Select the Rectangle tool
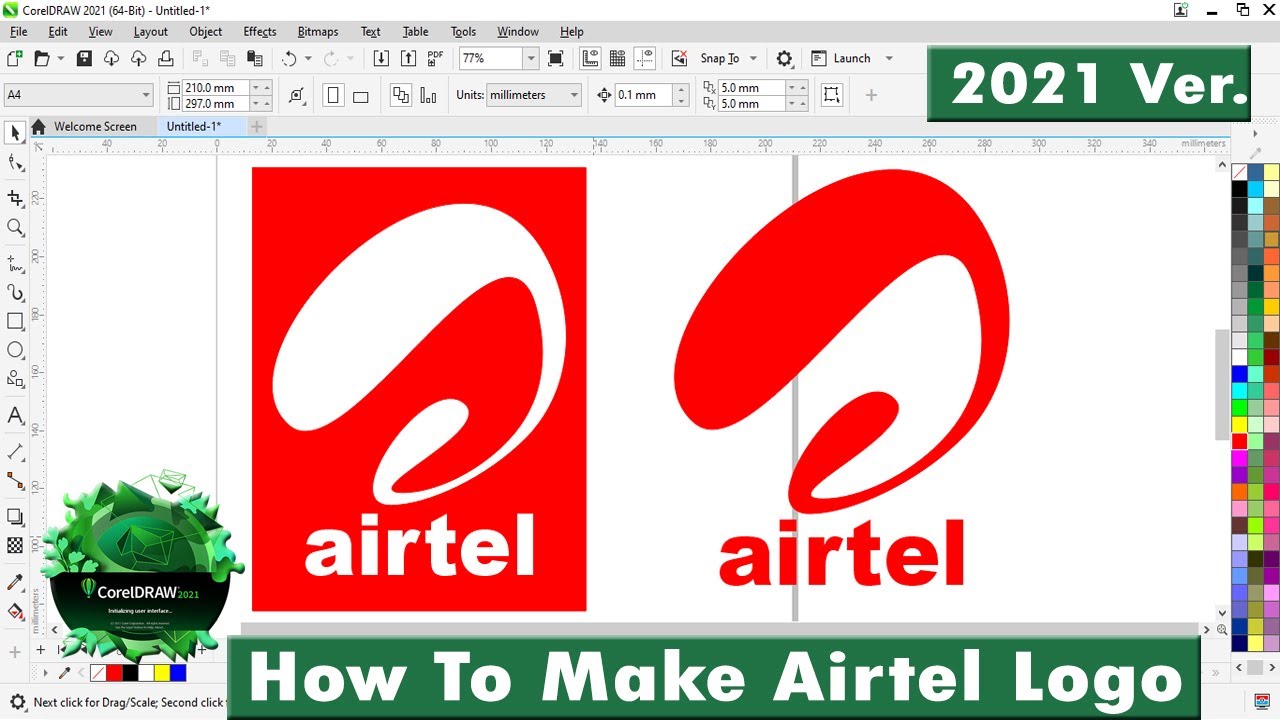The width and height of the screenshot is (1280, 720). coord(15,321)
